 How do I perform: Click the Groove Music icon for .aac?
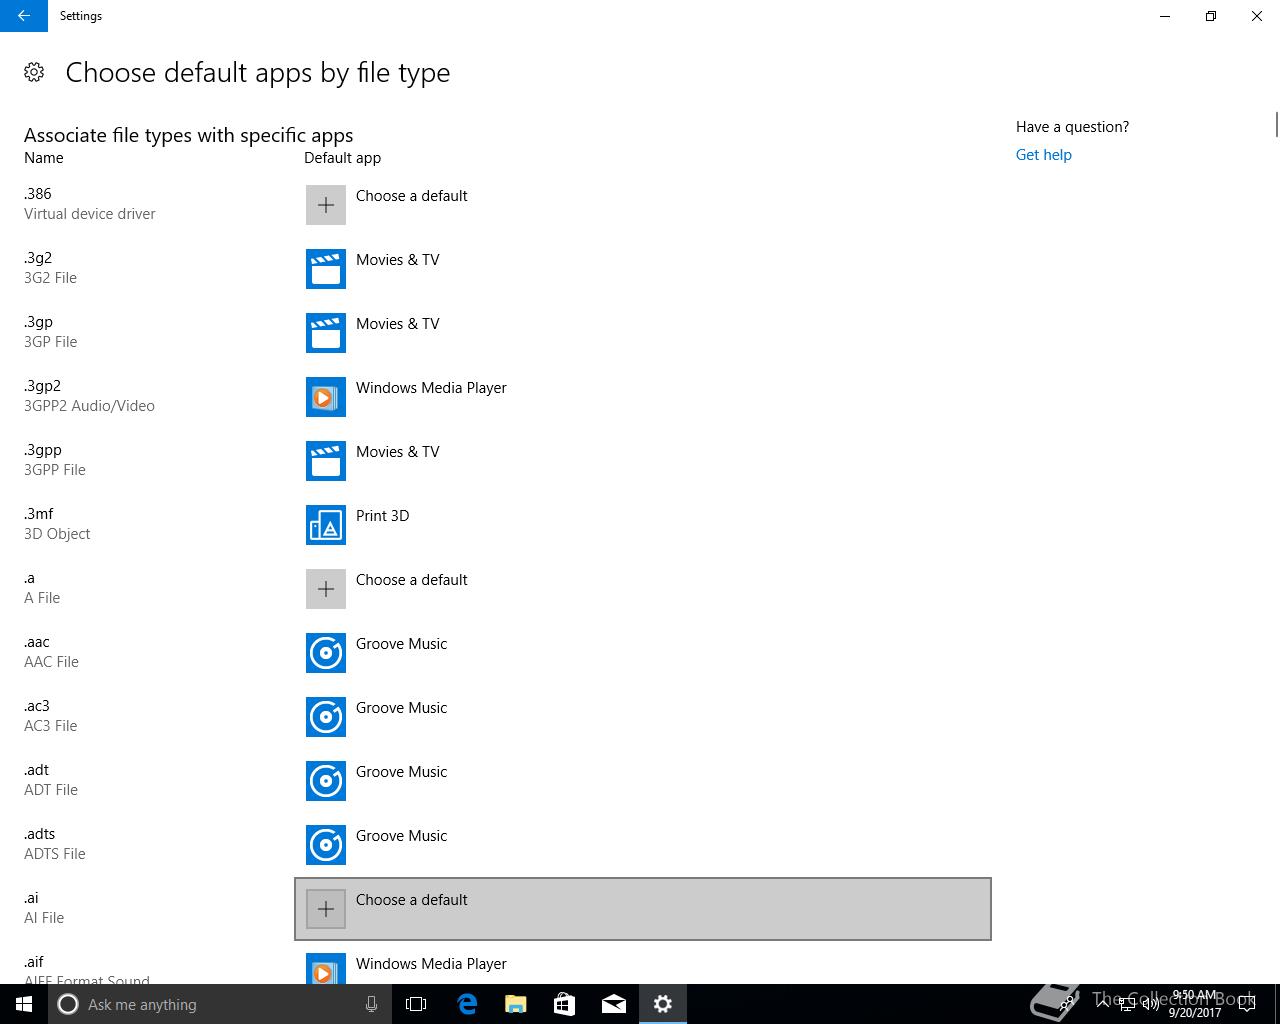point(326,653)
